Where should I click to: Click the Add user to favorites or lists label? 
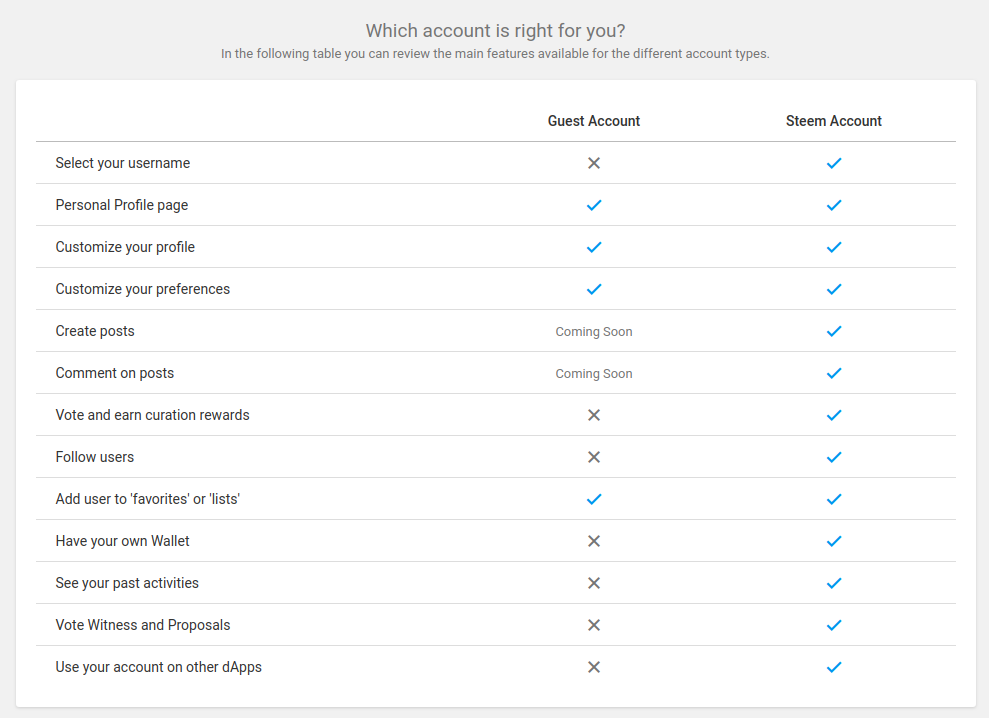(145, 499)
